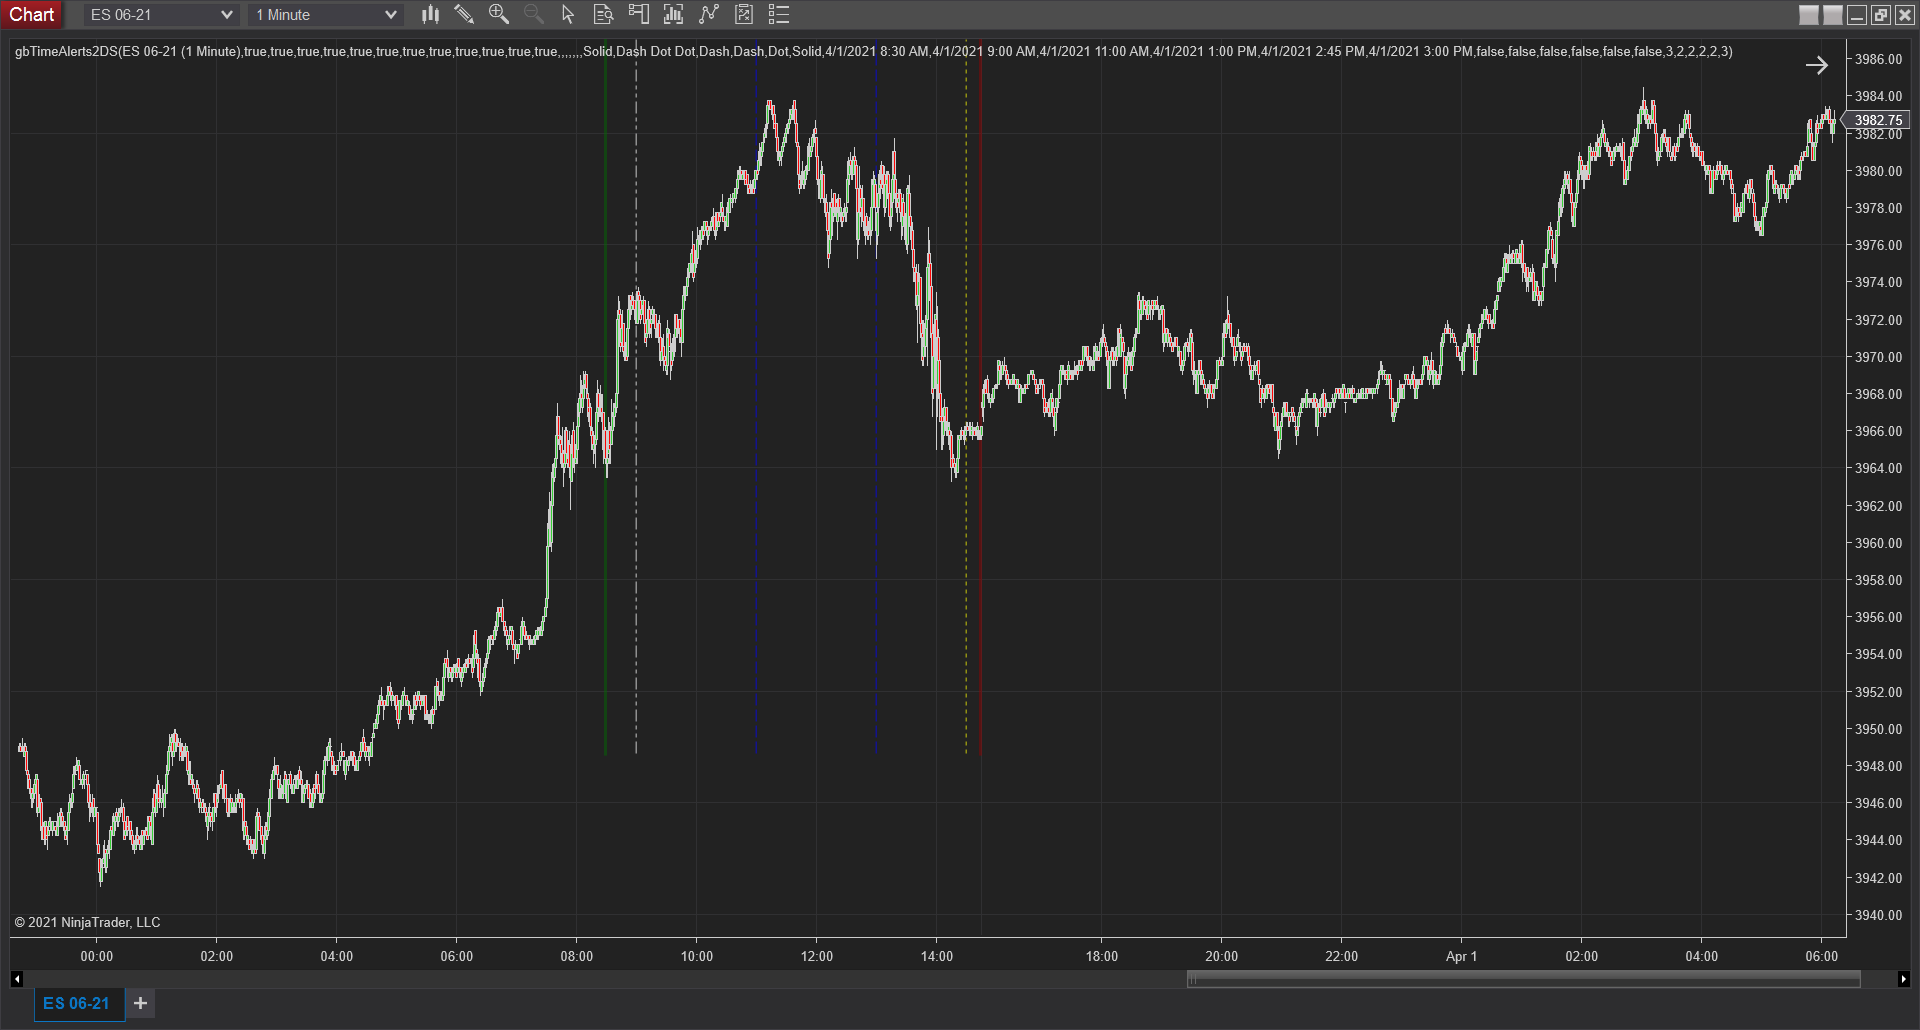Click the zoom out magnifier icon
The height and width of the screenshot is (1030, 1920).
(x=534, y=14)
